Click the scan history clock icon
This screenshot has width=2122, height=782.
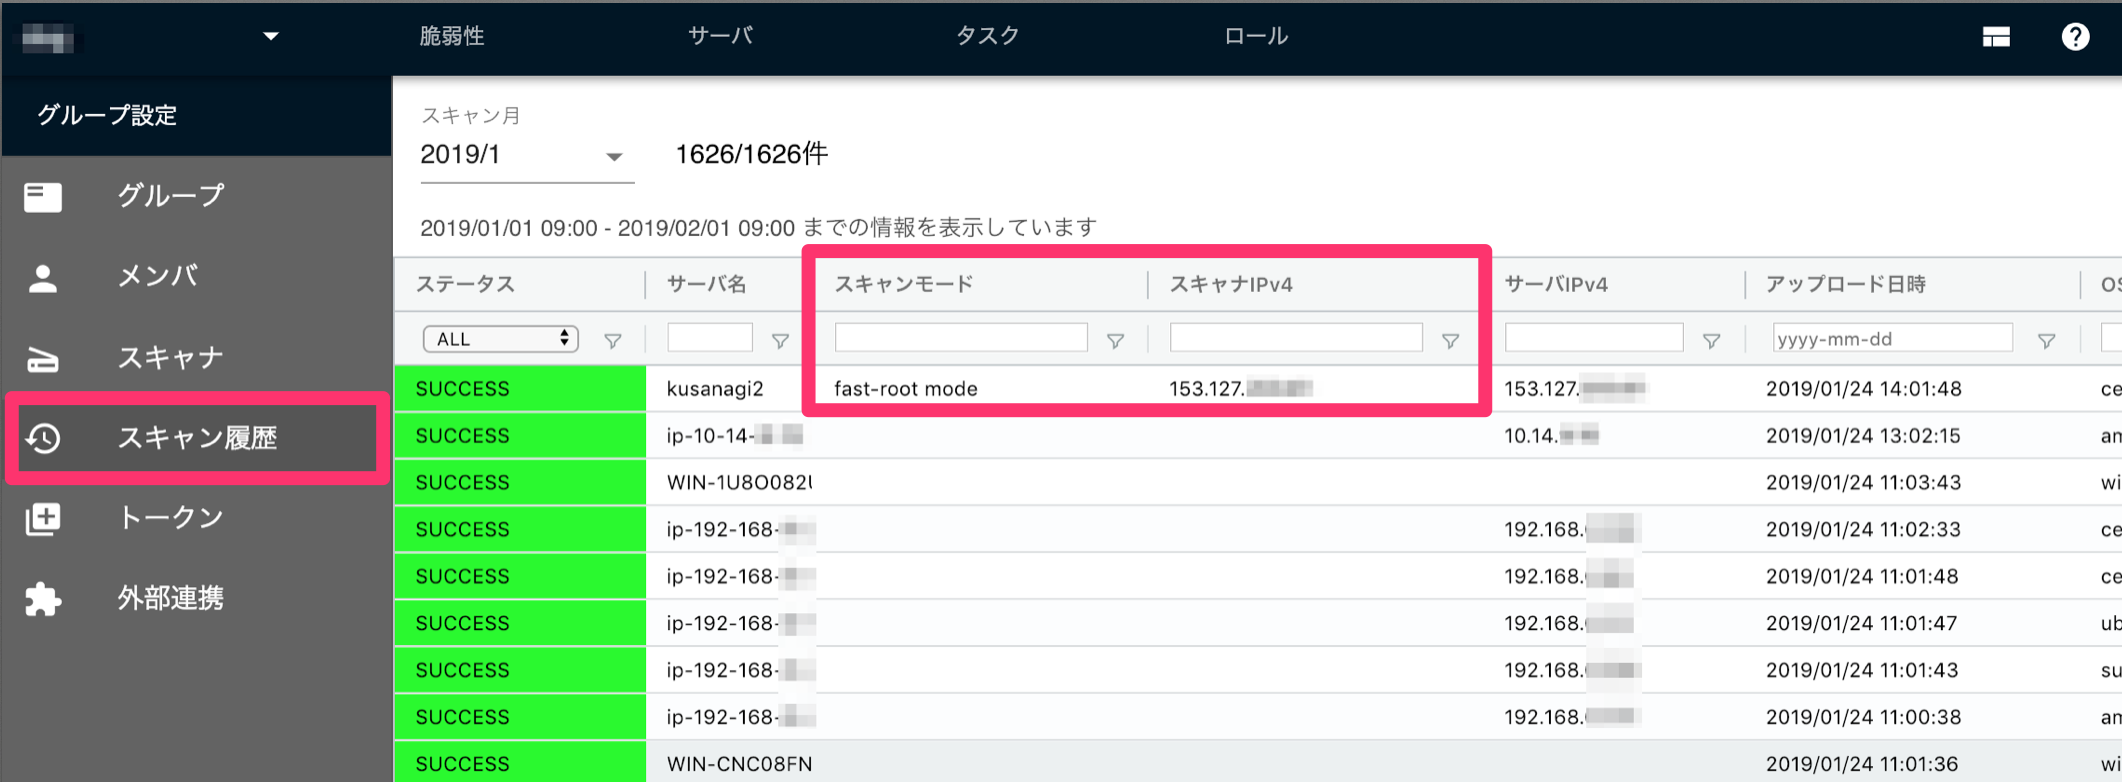[x=43, y=438]
